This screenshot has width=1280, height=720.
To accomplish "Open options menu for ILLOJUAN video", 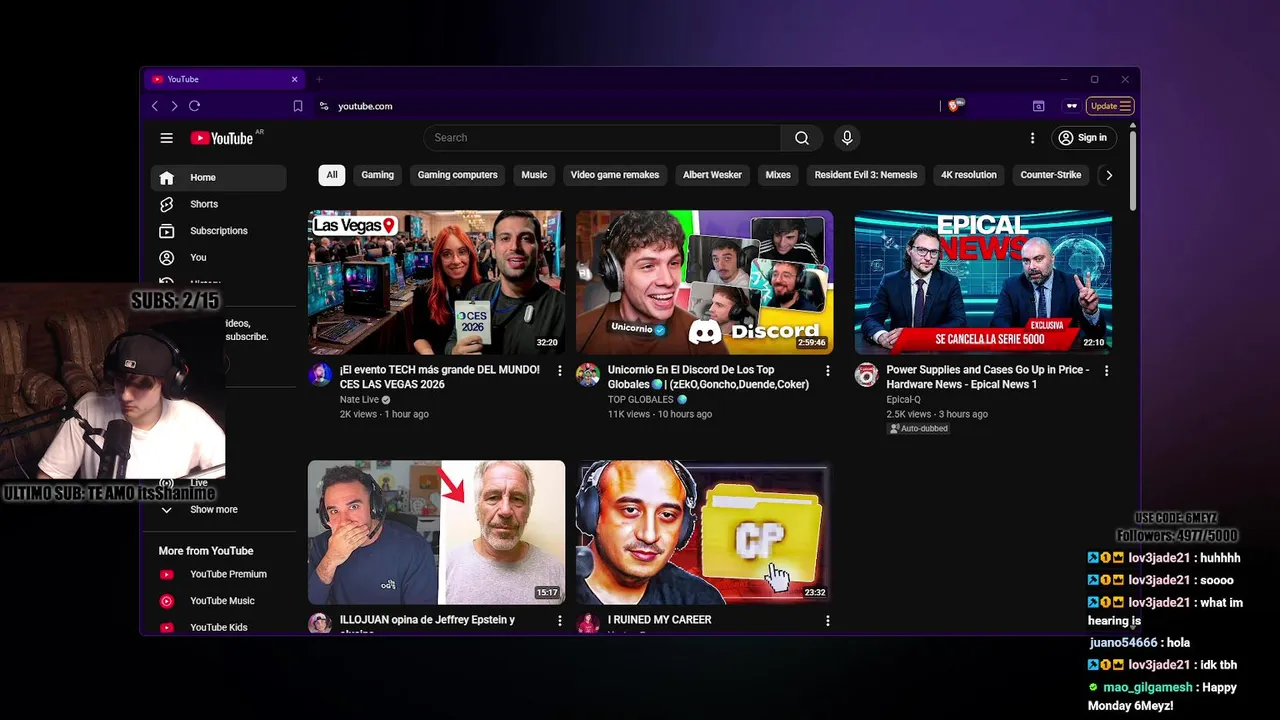I will pyautogui.click(x=559, y=621).
